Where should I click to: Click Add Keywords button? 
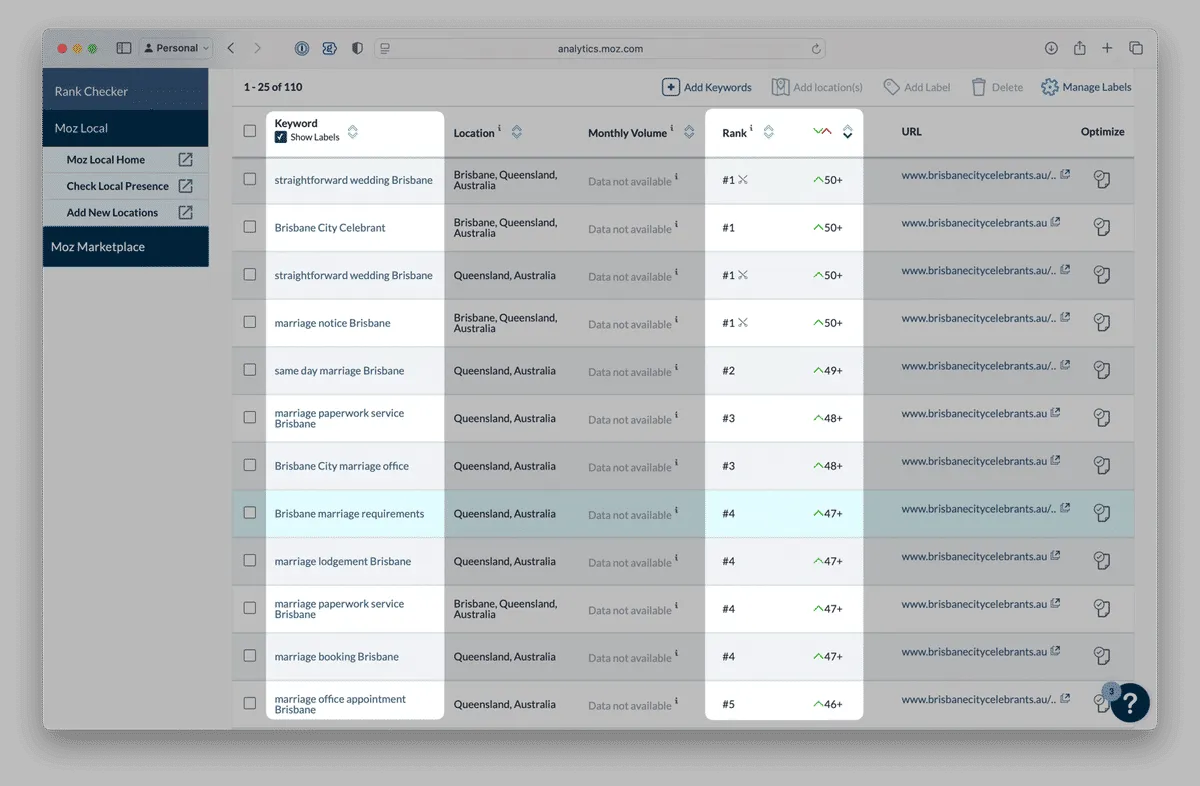707,87
